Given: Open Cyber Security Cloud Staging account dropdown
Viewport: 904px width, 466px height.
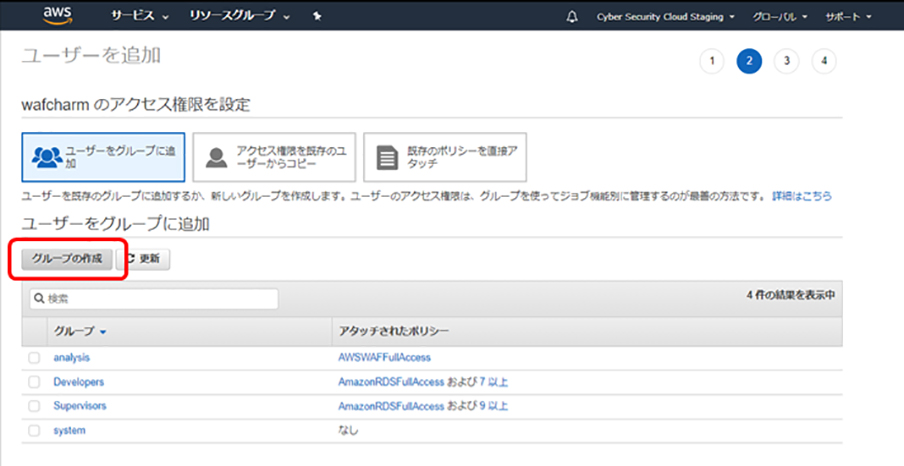Looking at the screenshot, I should [x=665, y=17].
